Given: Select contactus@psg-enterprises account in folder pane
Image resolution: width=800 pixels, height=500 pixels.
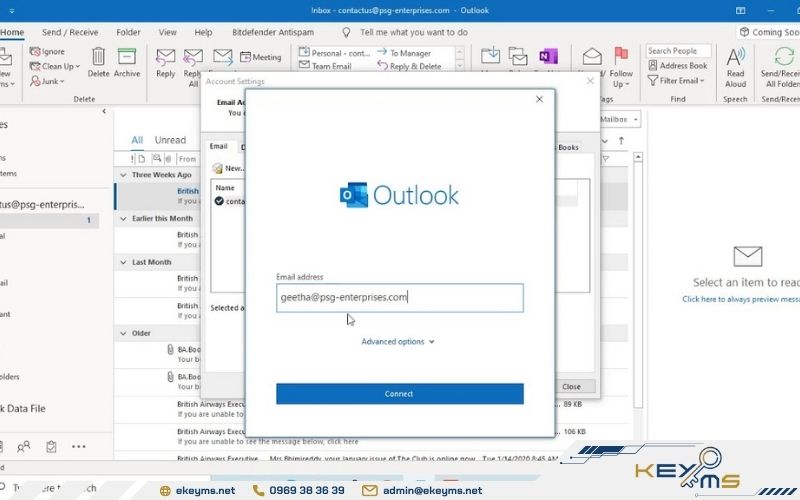Looking at the screenshot, I should click(x=42, y=205).
